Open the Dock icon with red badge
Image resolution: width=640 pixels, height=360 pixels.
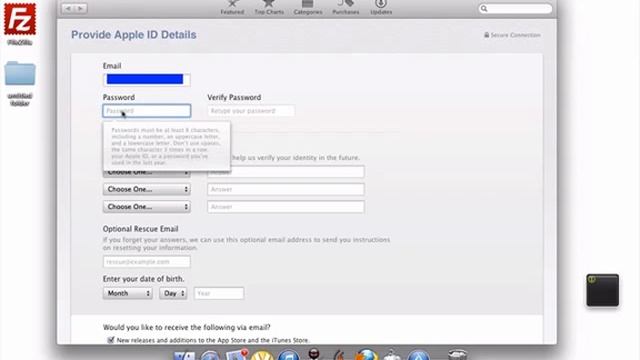point(237,355)
